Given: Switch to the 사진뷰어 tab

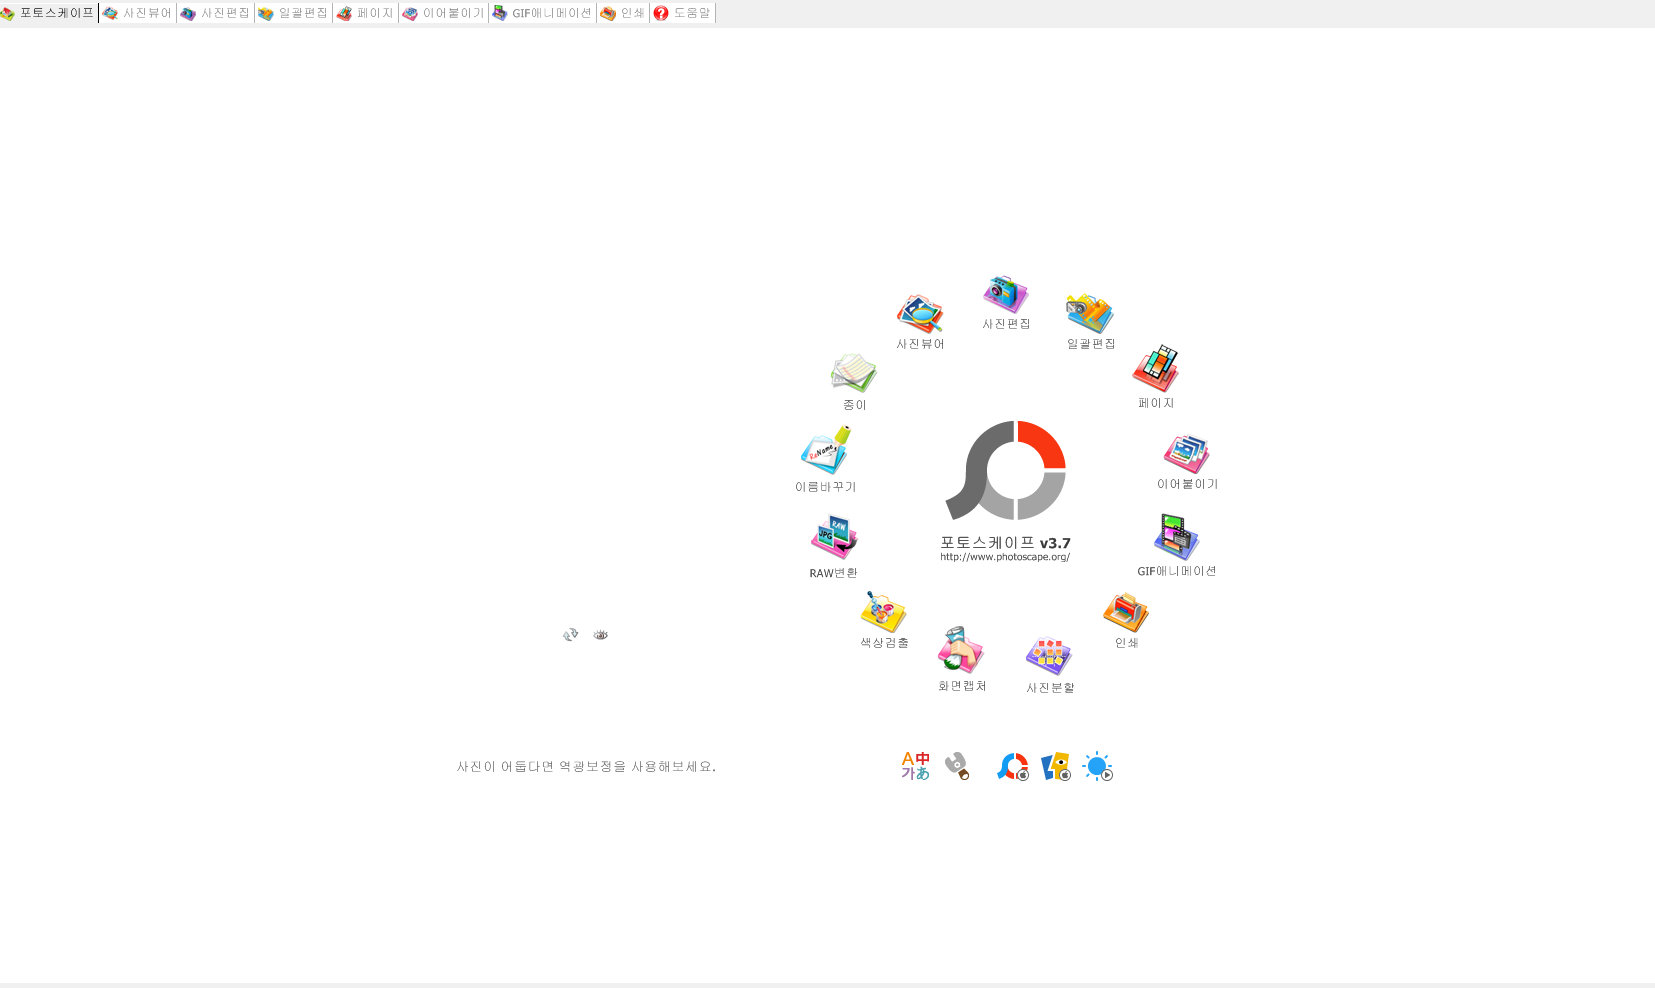Looking at the screenshot, I should coord(138,13).
